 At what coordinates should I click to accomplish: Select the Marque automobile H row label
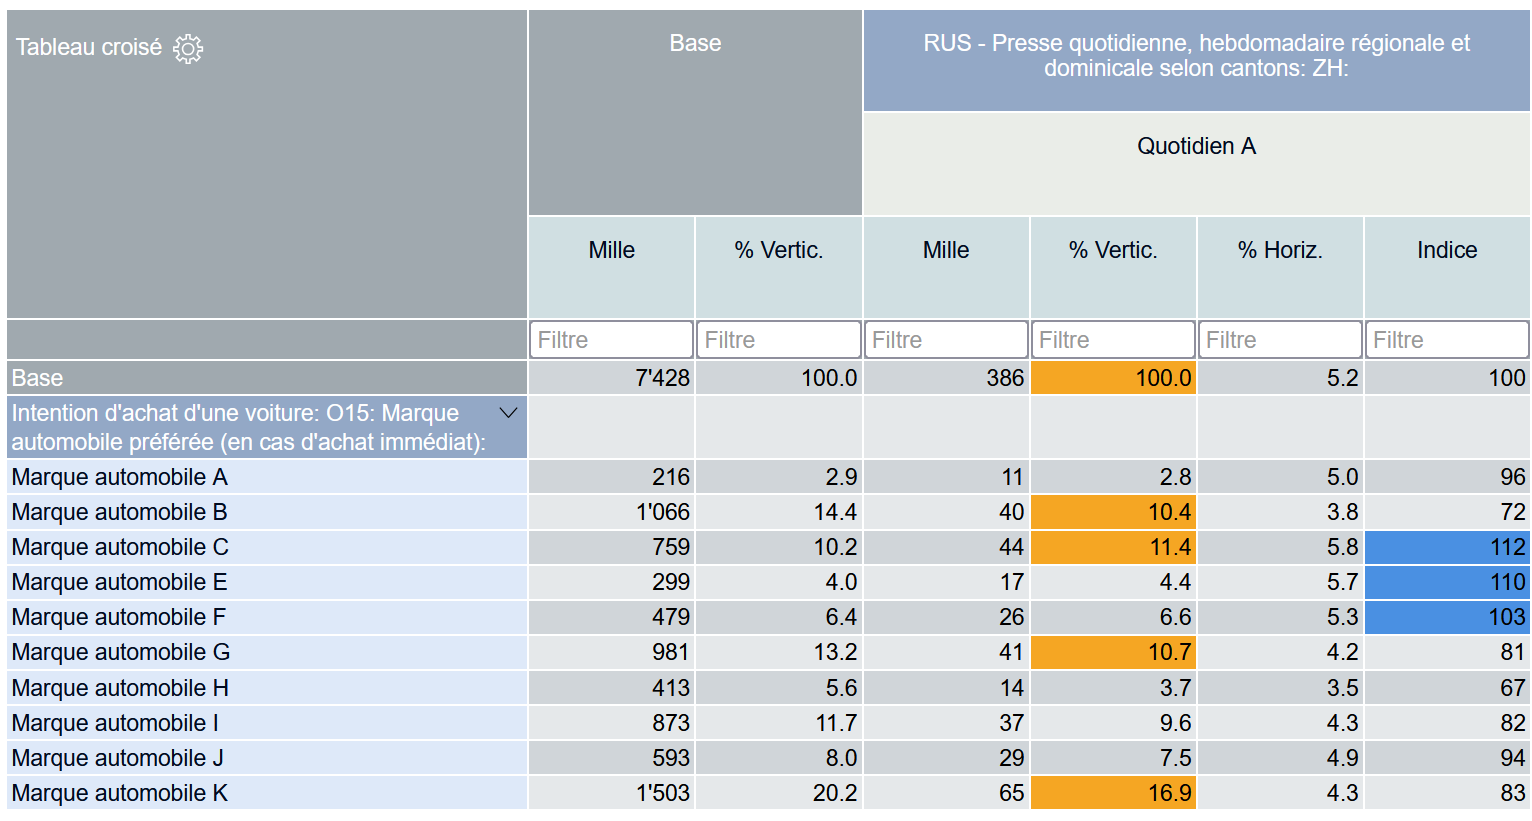point(120,688)
